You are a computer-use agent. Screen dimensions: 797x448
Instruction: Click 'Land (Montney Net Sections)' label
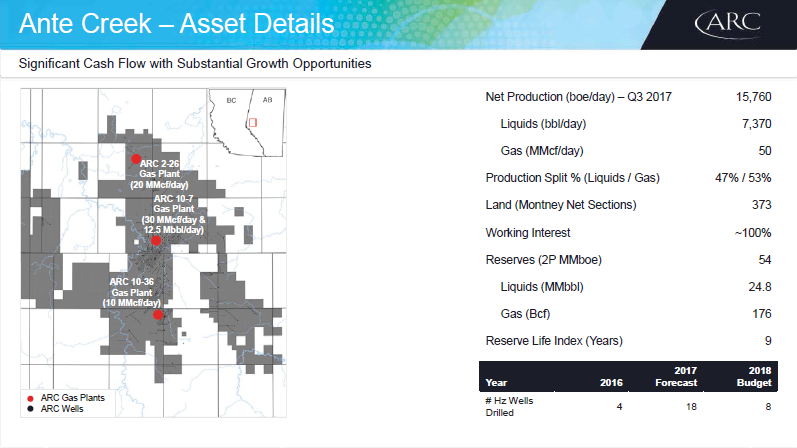[561, 205]
